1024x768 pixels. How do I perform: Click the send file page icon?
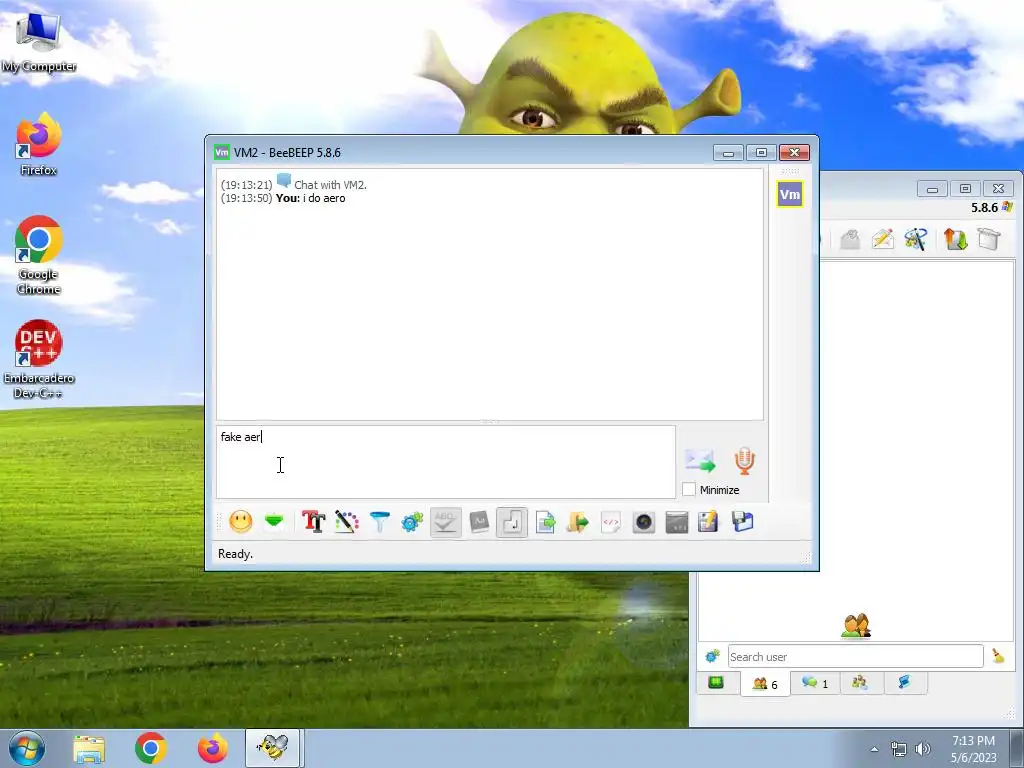point(545,522)
